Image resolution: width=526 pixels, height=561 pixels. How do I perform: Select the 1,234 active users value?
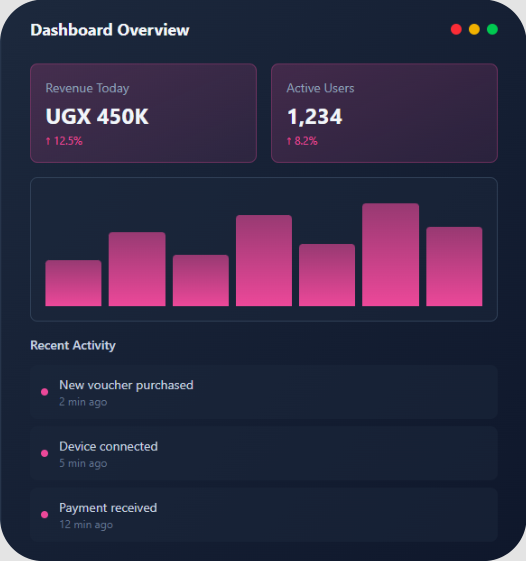coord(315,117)
